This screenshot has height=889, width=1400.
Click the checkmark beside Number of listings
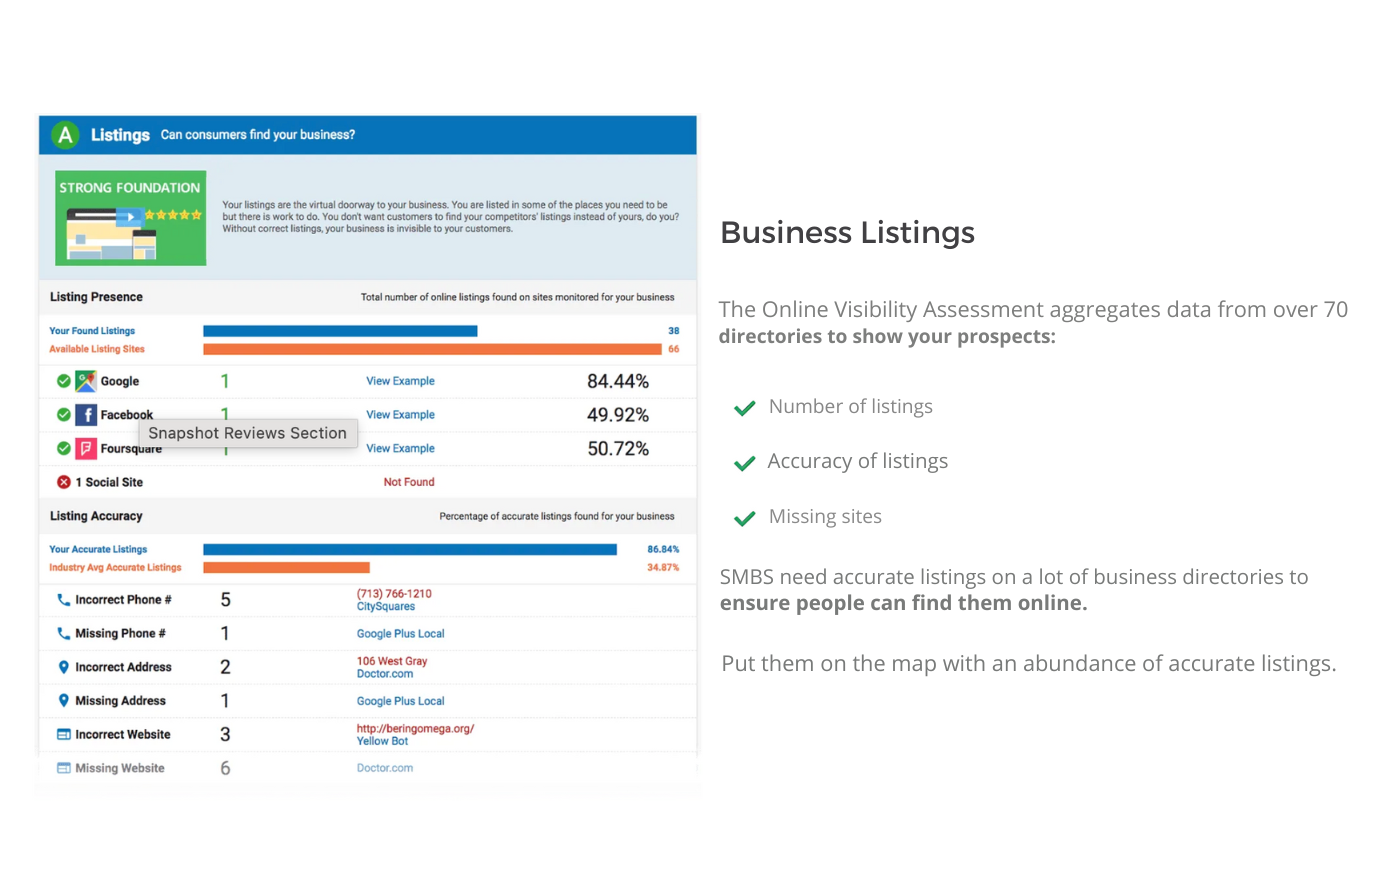pos(745,408)
